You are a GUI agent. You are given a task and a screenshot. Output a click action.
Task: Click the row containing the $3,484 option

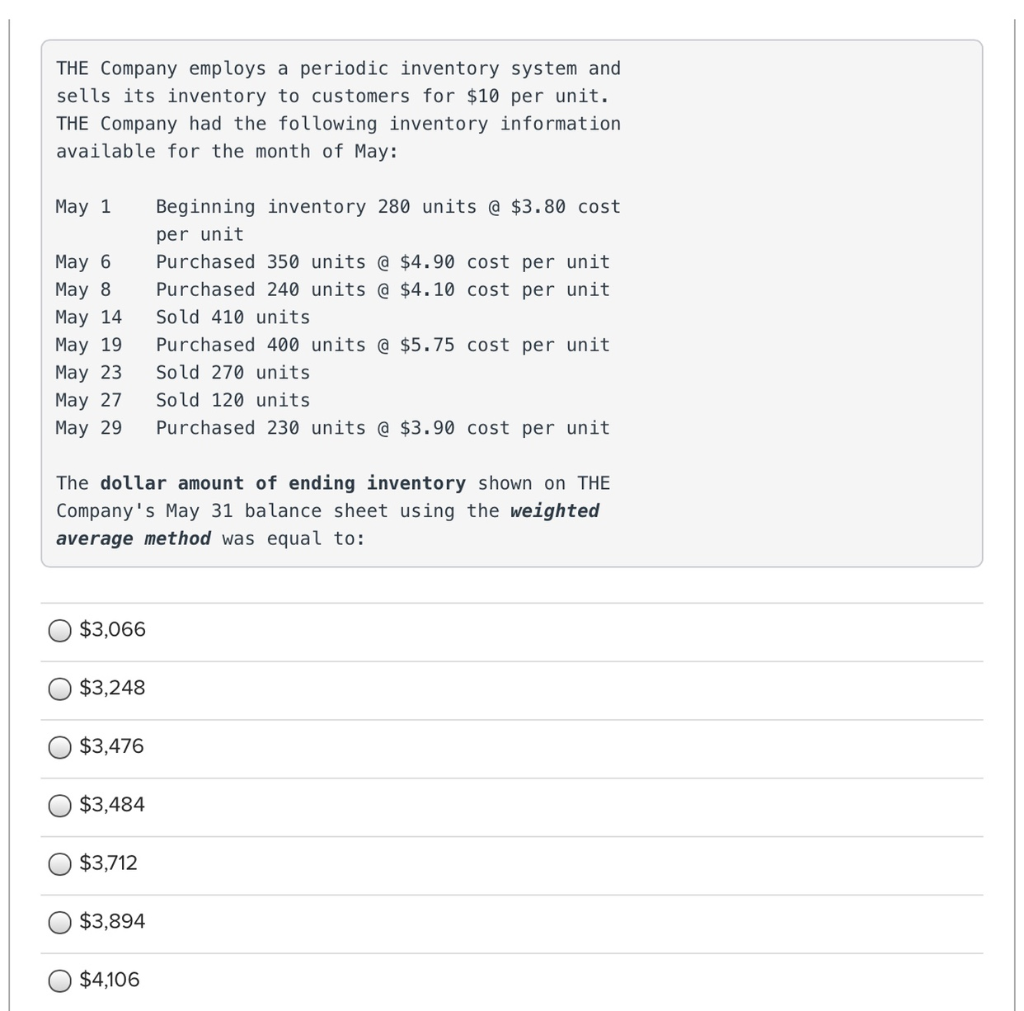500,805
